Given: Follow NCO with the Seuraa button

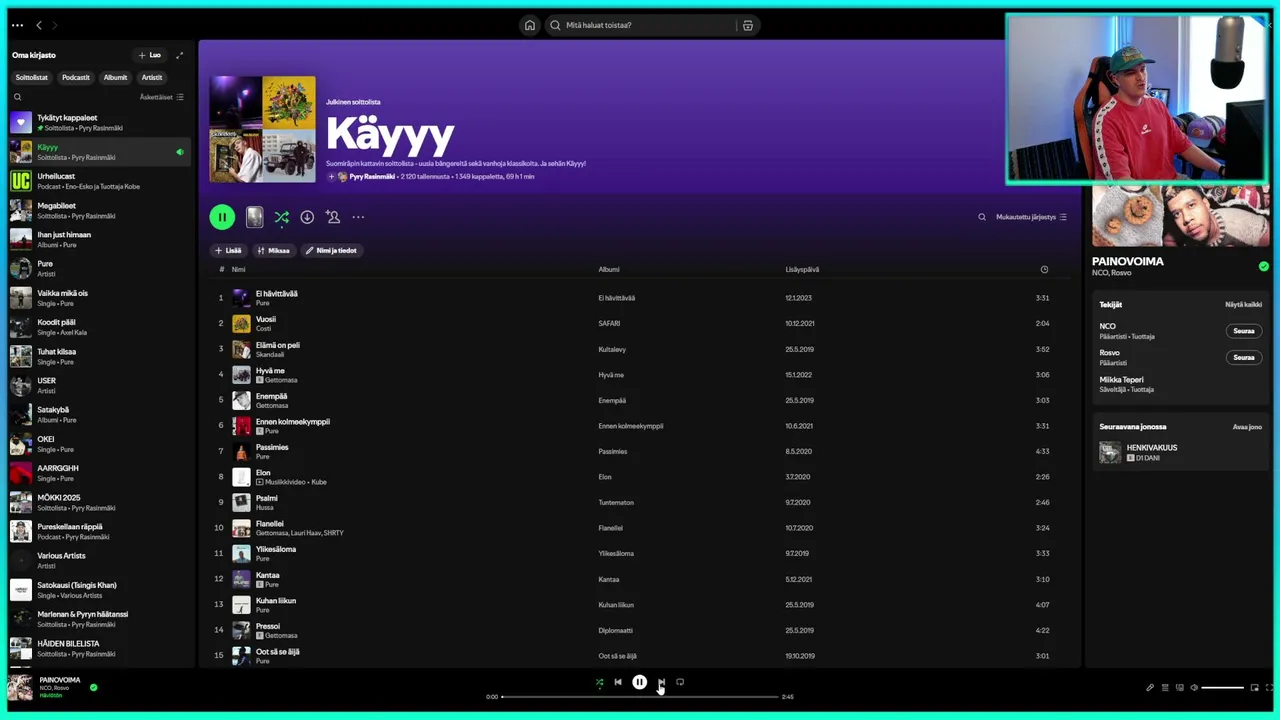Looking at the screenshot, I should point(1244,331).
